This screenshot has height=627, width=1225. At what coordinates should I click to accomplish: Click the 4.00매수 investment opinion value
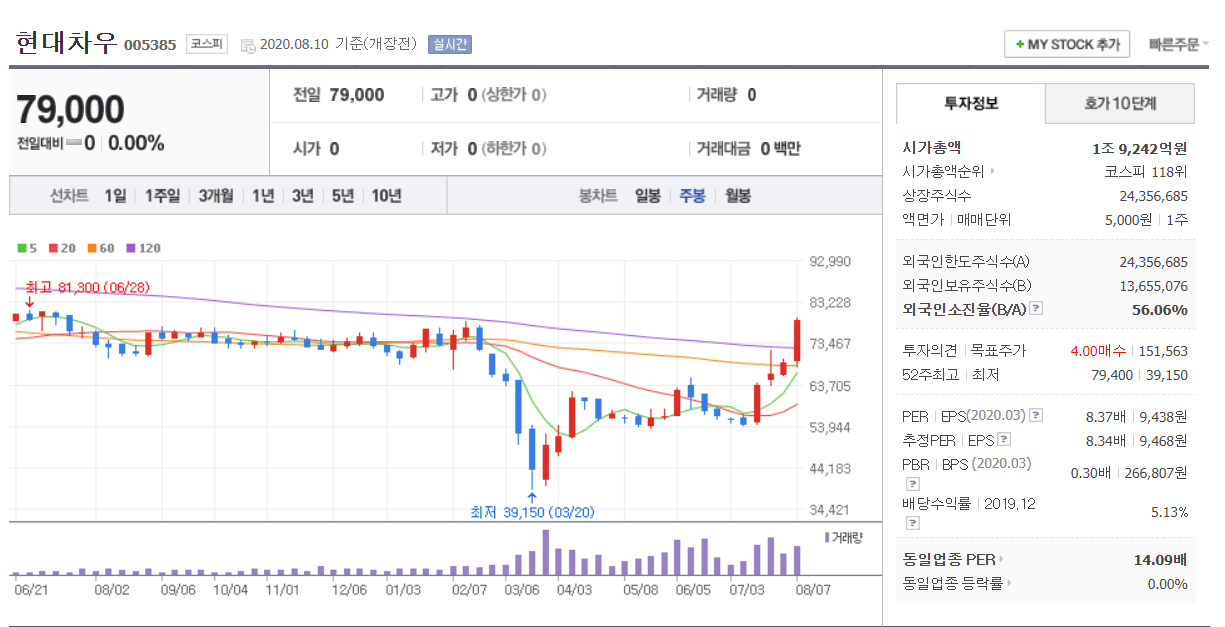1098,351
